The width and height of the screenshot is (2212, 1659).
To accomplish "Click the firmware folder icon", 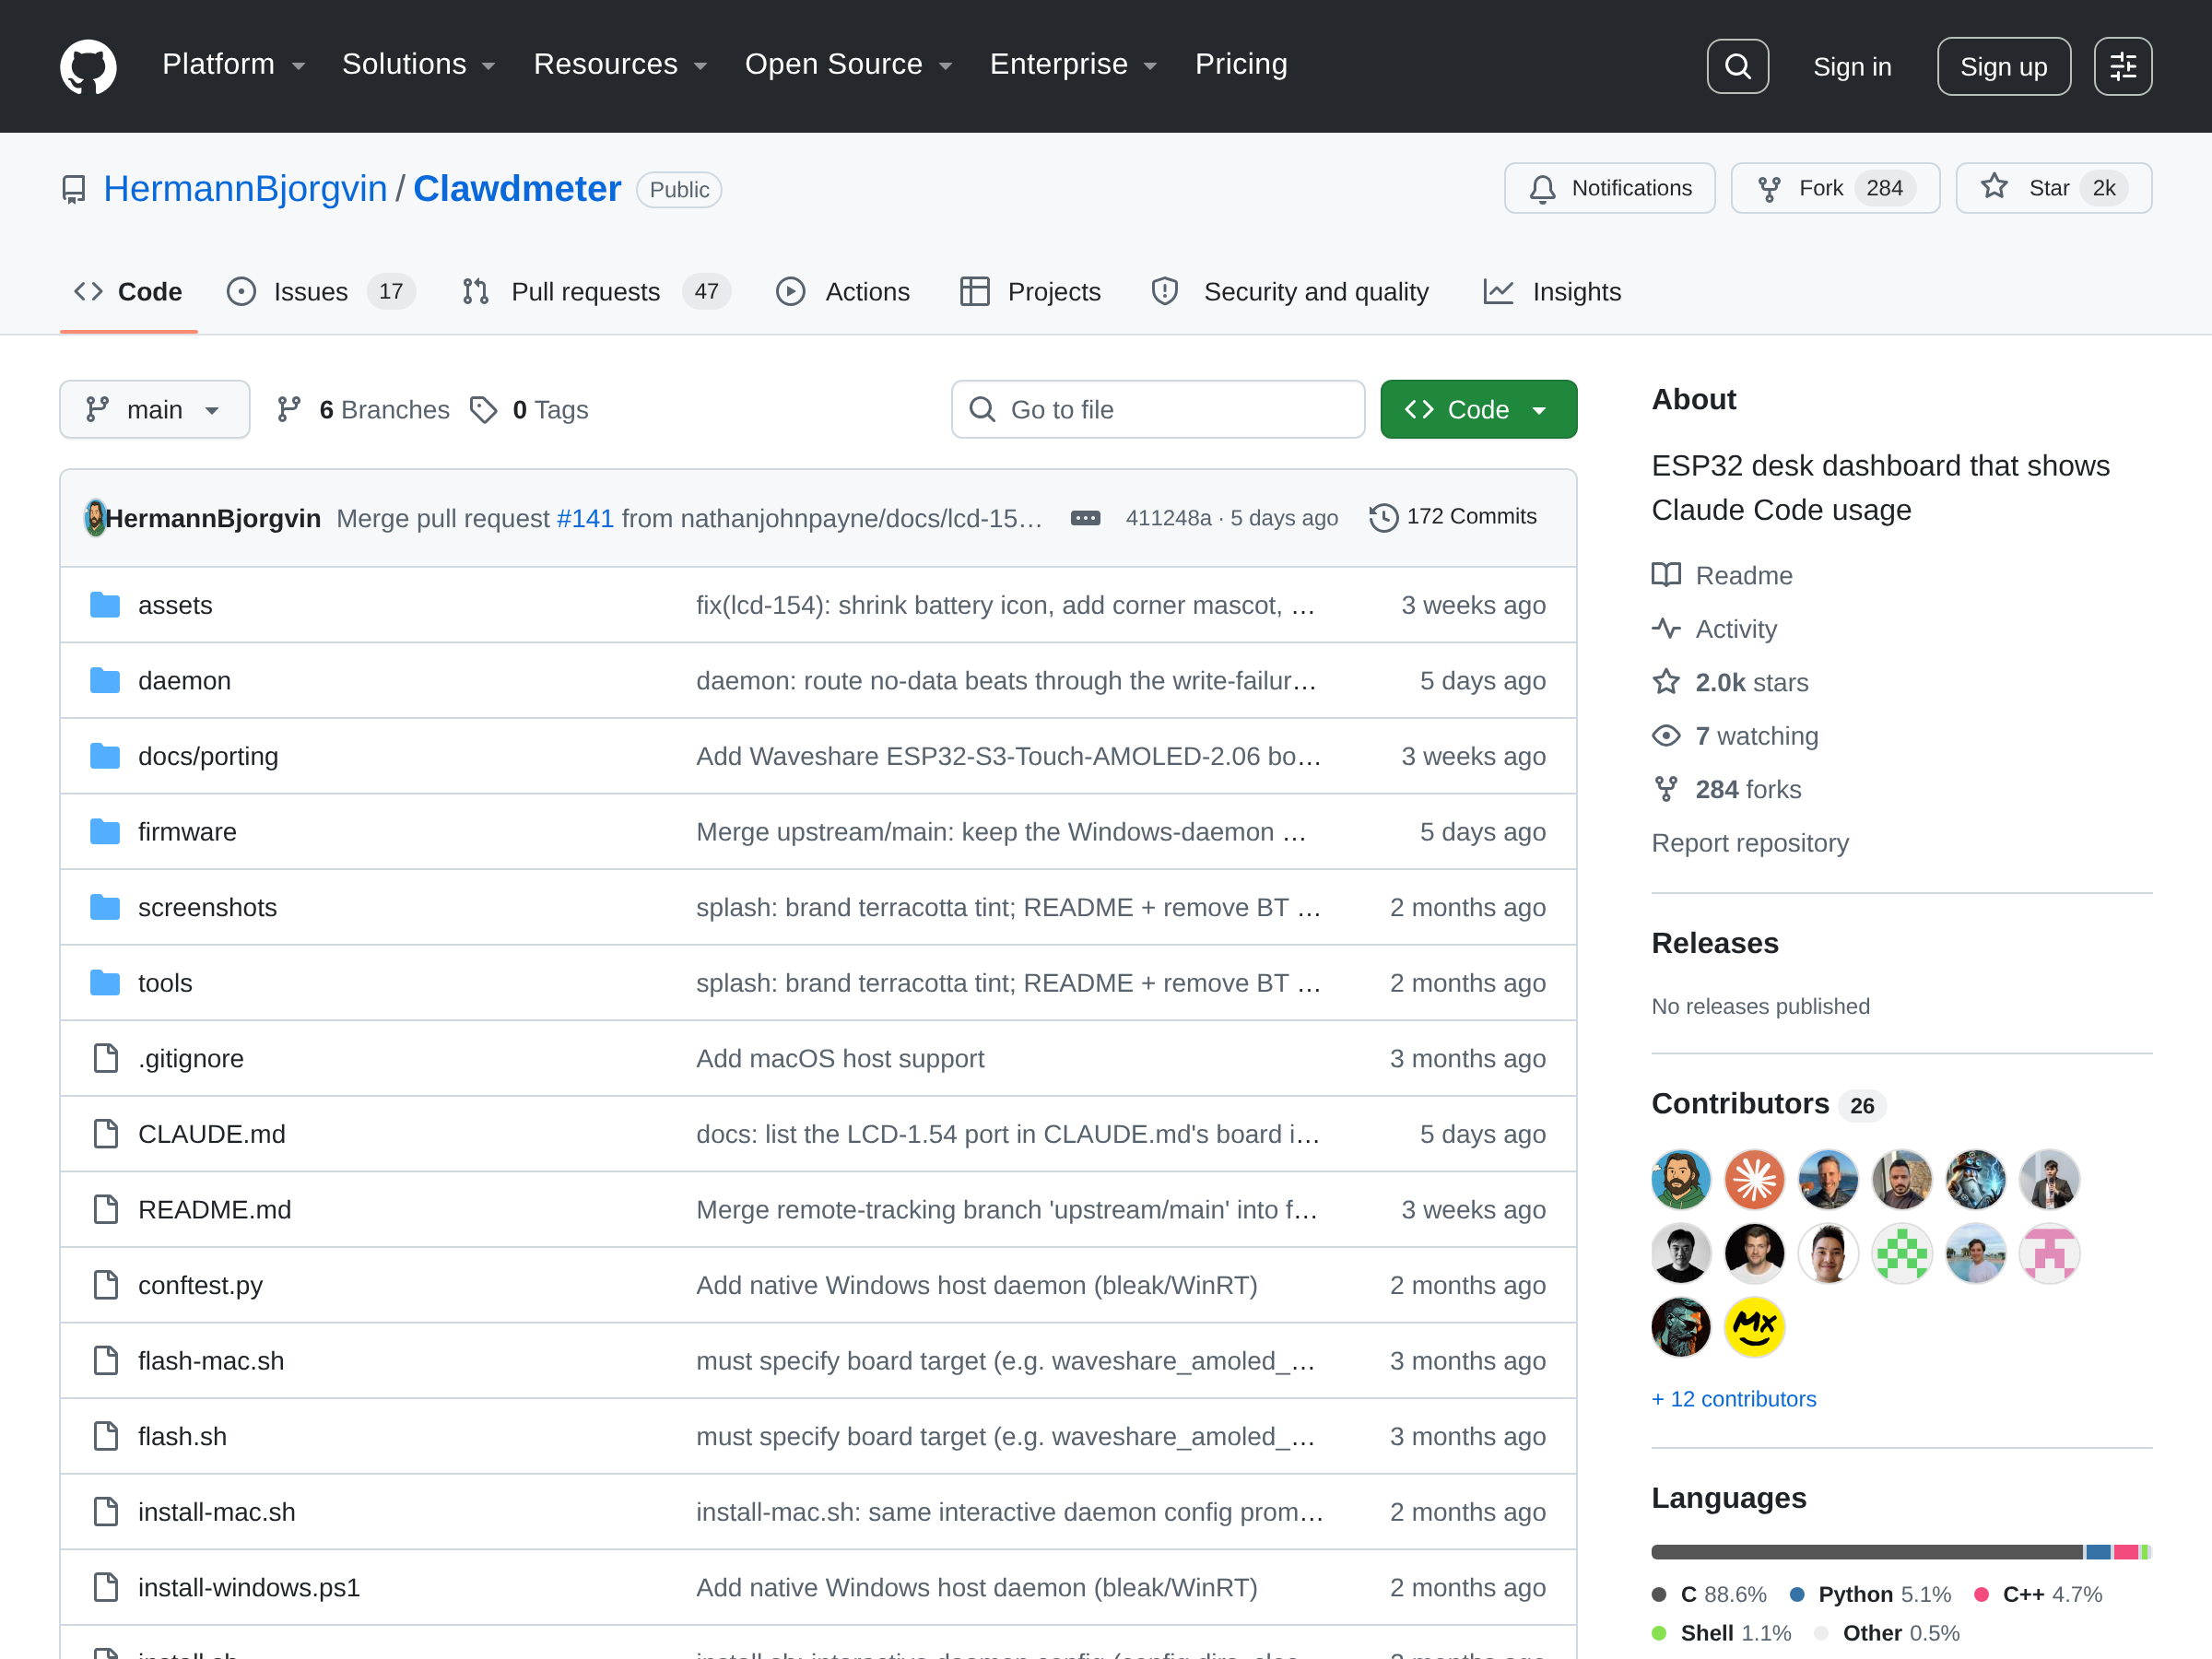I will click(105, 832).
